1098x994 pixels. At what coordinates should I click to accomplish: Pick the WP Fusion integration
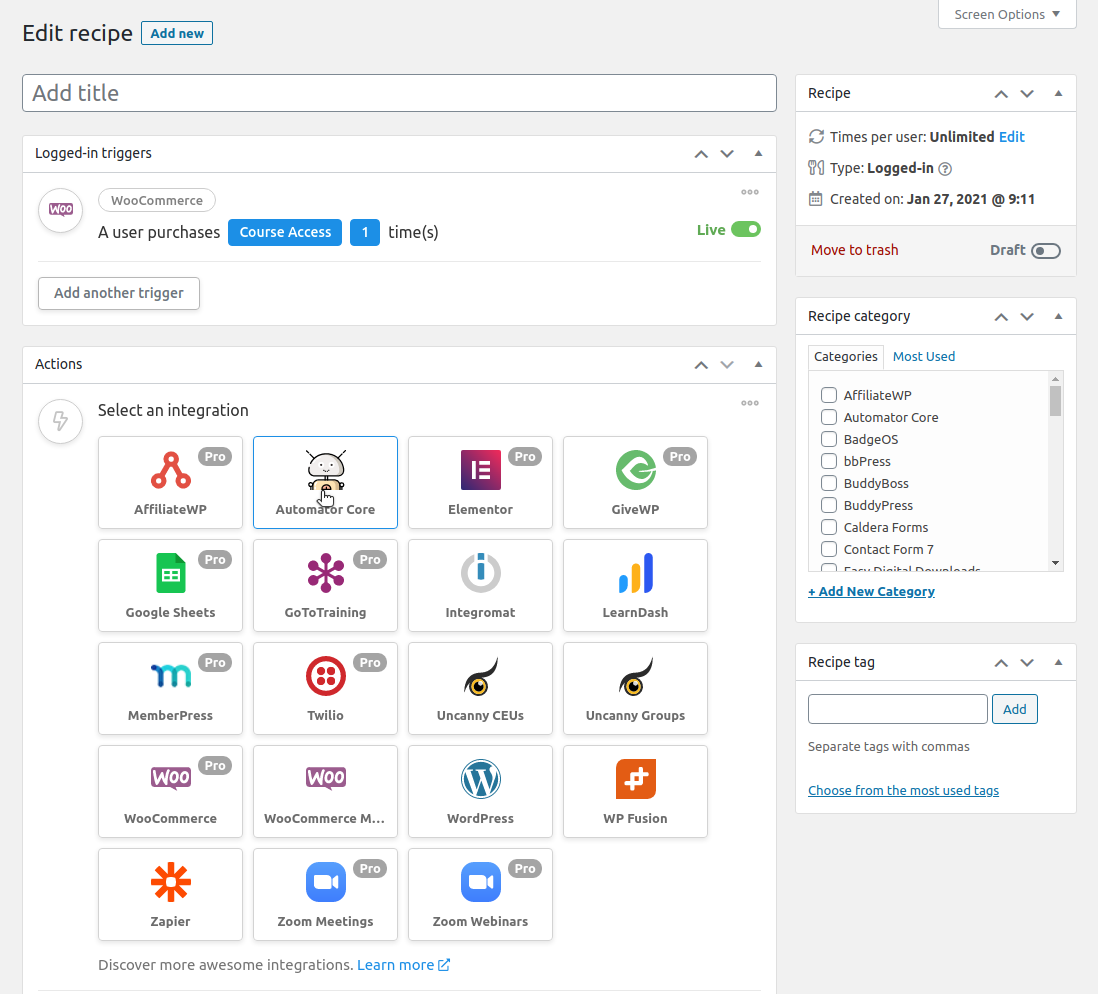point(635,792)
